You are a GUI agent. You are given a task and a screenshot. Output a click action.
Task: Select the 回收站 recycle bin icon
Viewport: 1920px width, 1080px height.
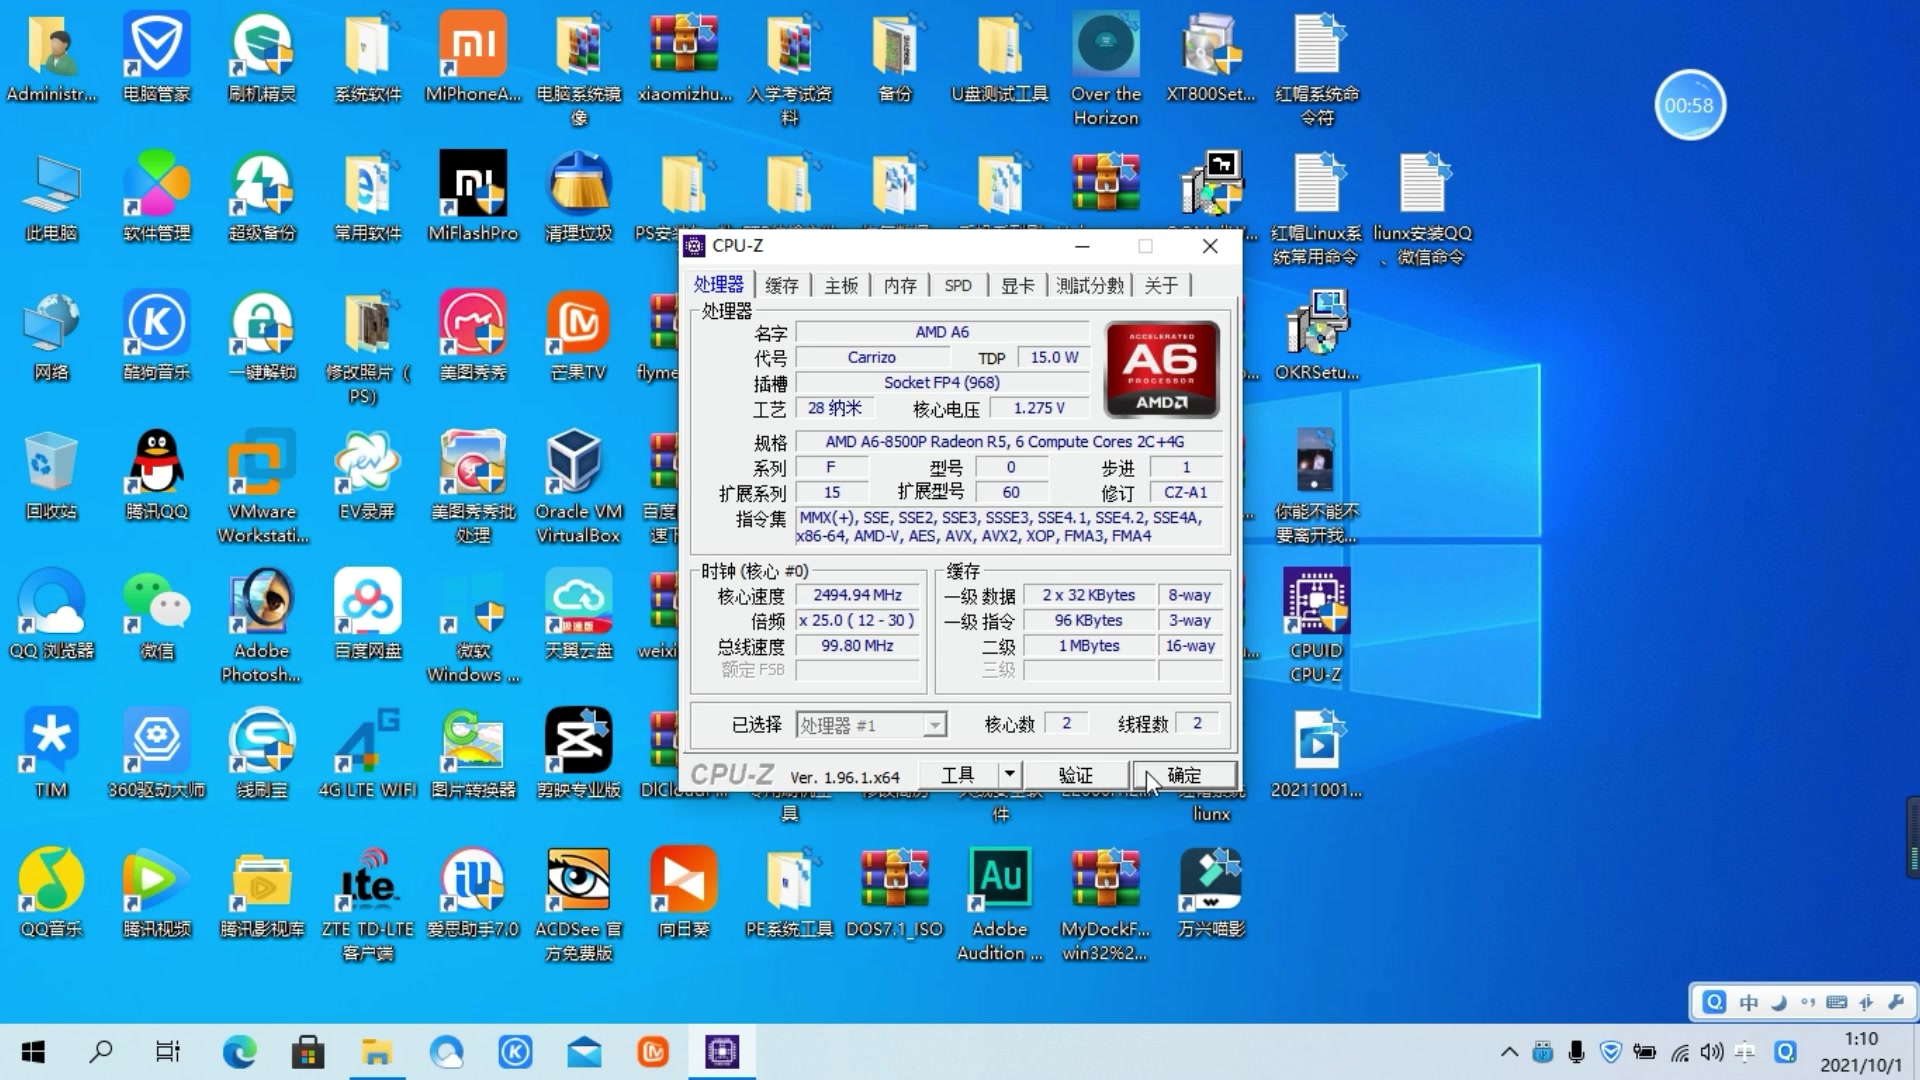coord(52,475)
